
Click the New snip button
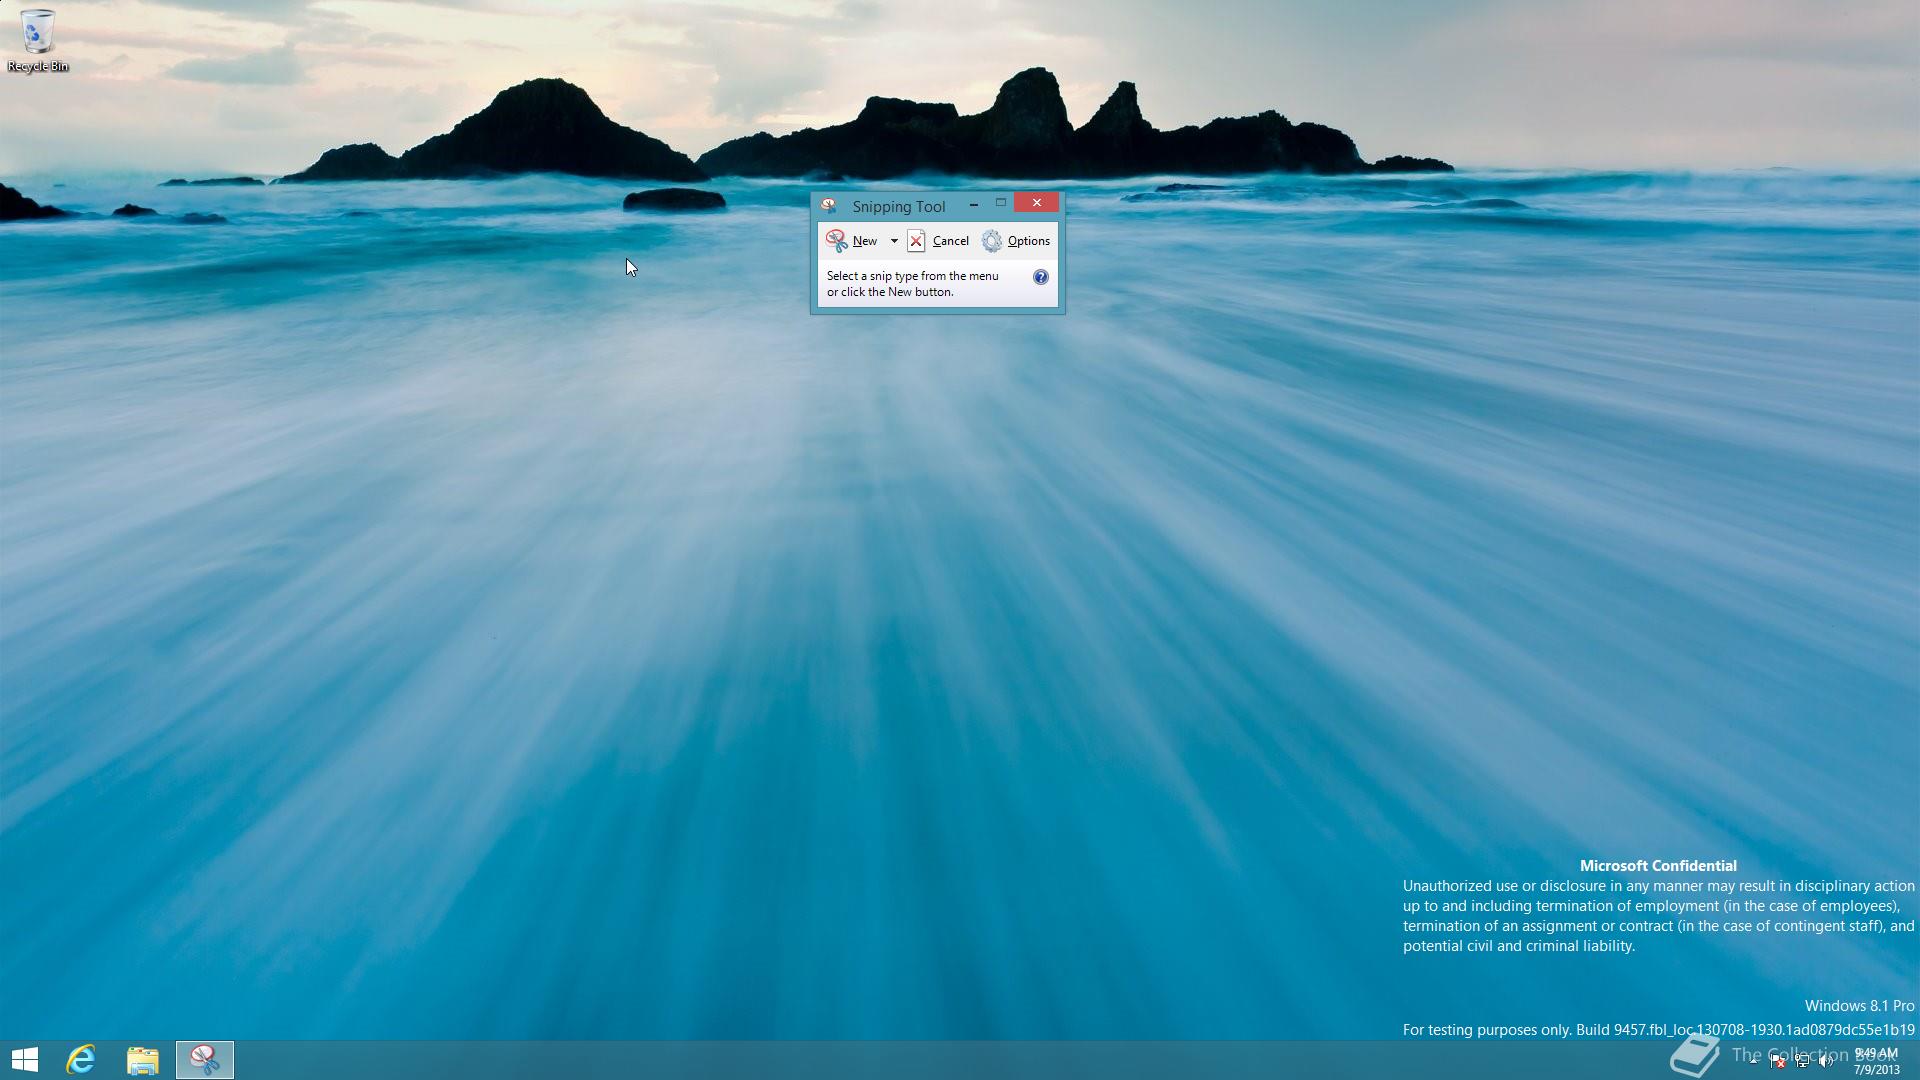pos(852,241)
